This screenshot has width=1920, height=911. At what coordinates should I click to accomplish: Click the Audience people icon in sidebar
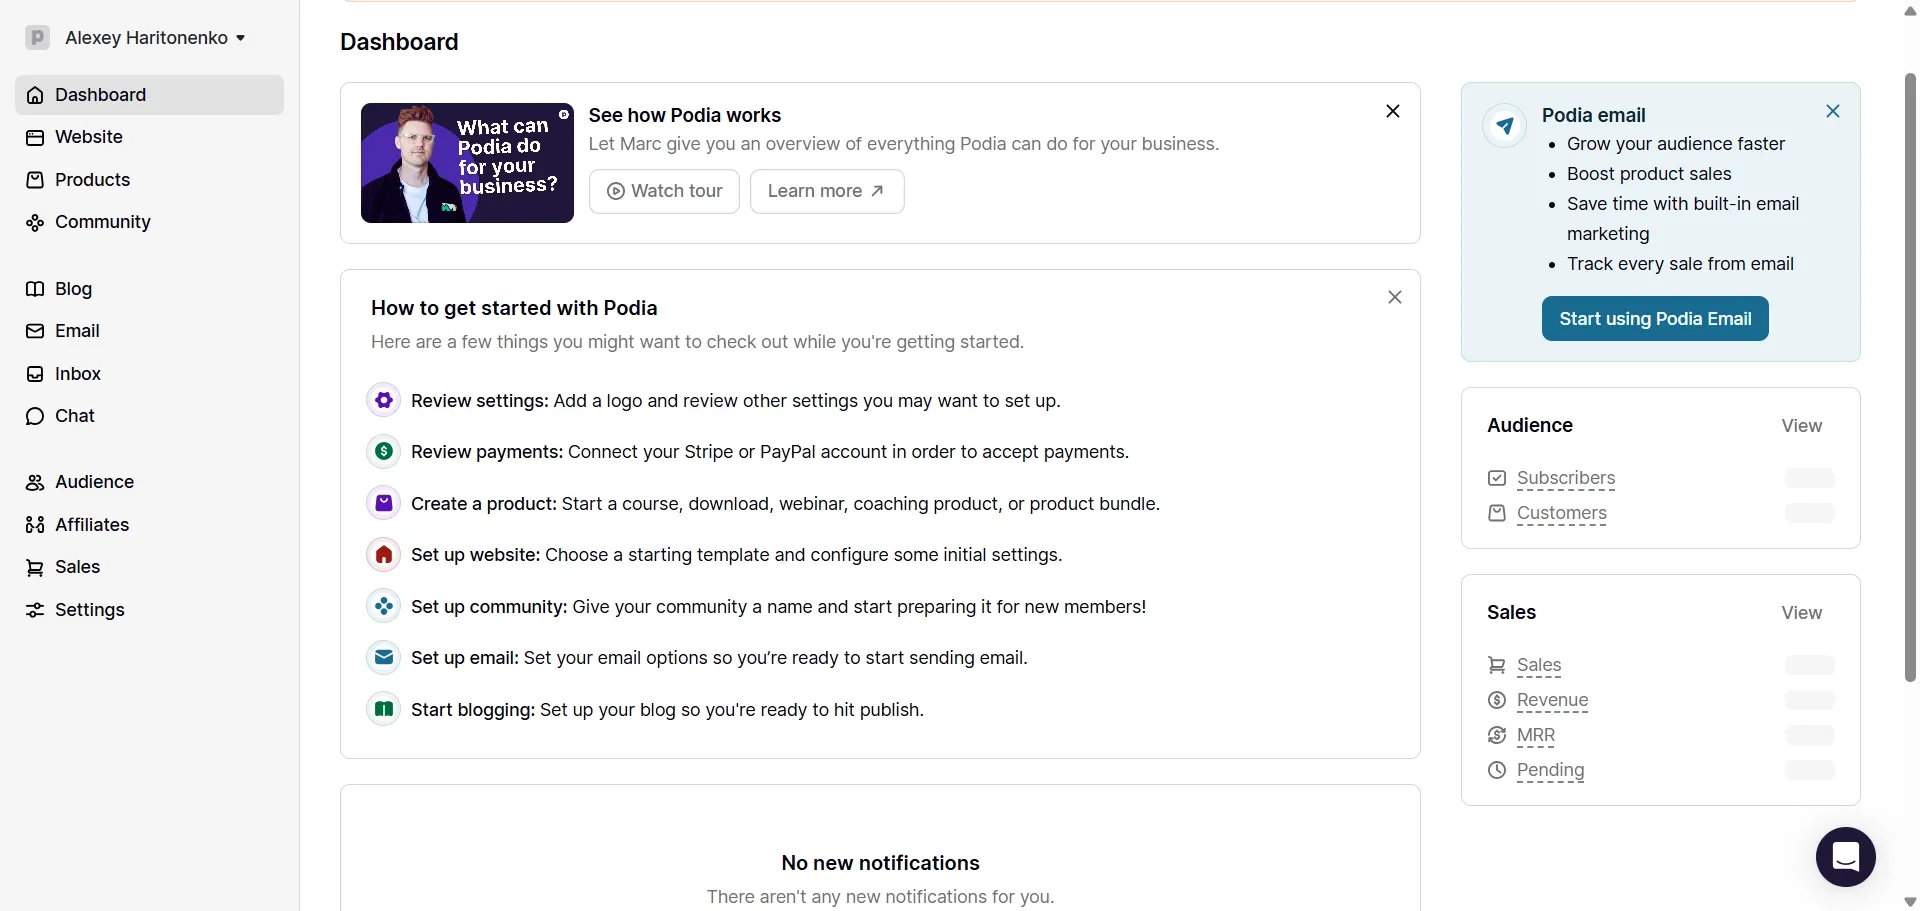pyautogui.click(x=35, y=482)
